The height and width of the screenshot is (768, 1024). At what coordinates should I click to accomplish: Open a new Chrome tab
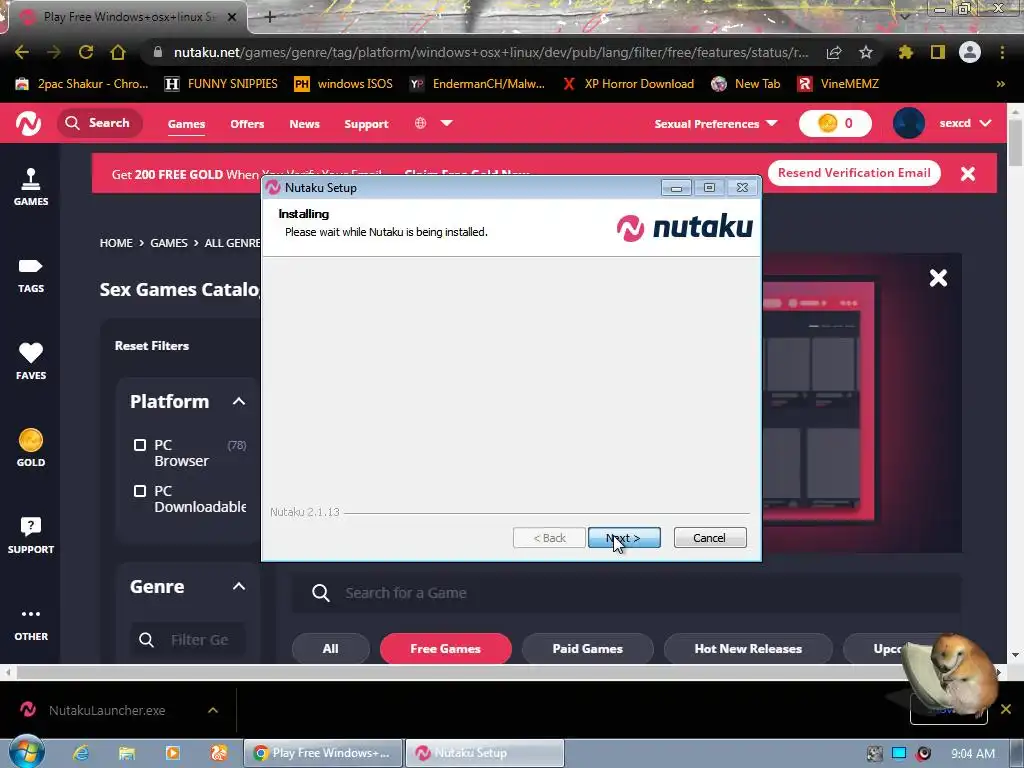pyautogui.click(x=270, y=17)
